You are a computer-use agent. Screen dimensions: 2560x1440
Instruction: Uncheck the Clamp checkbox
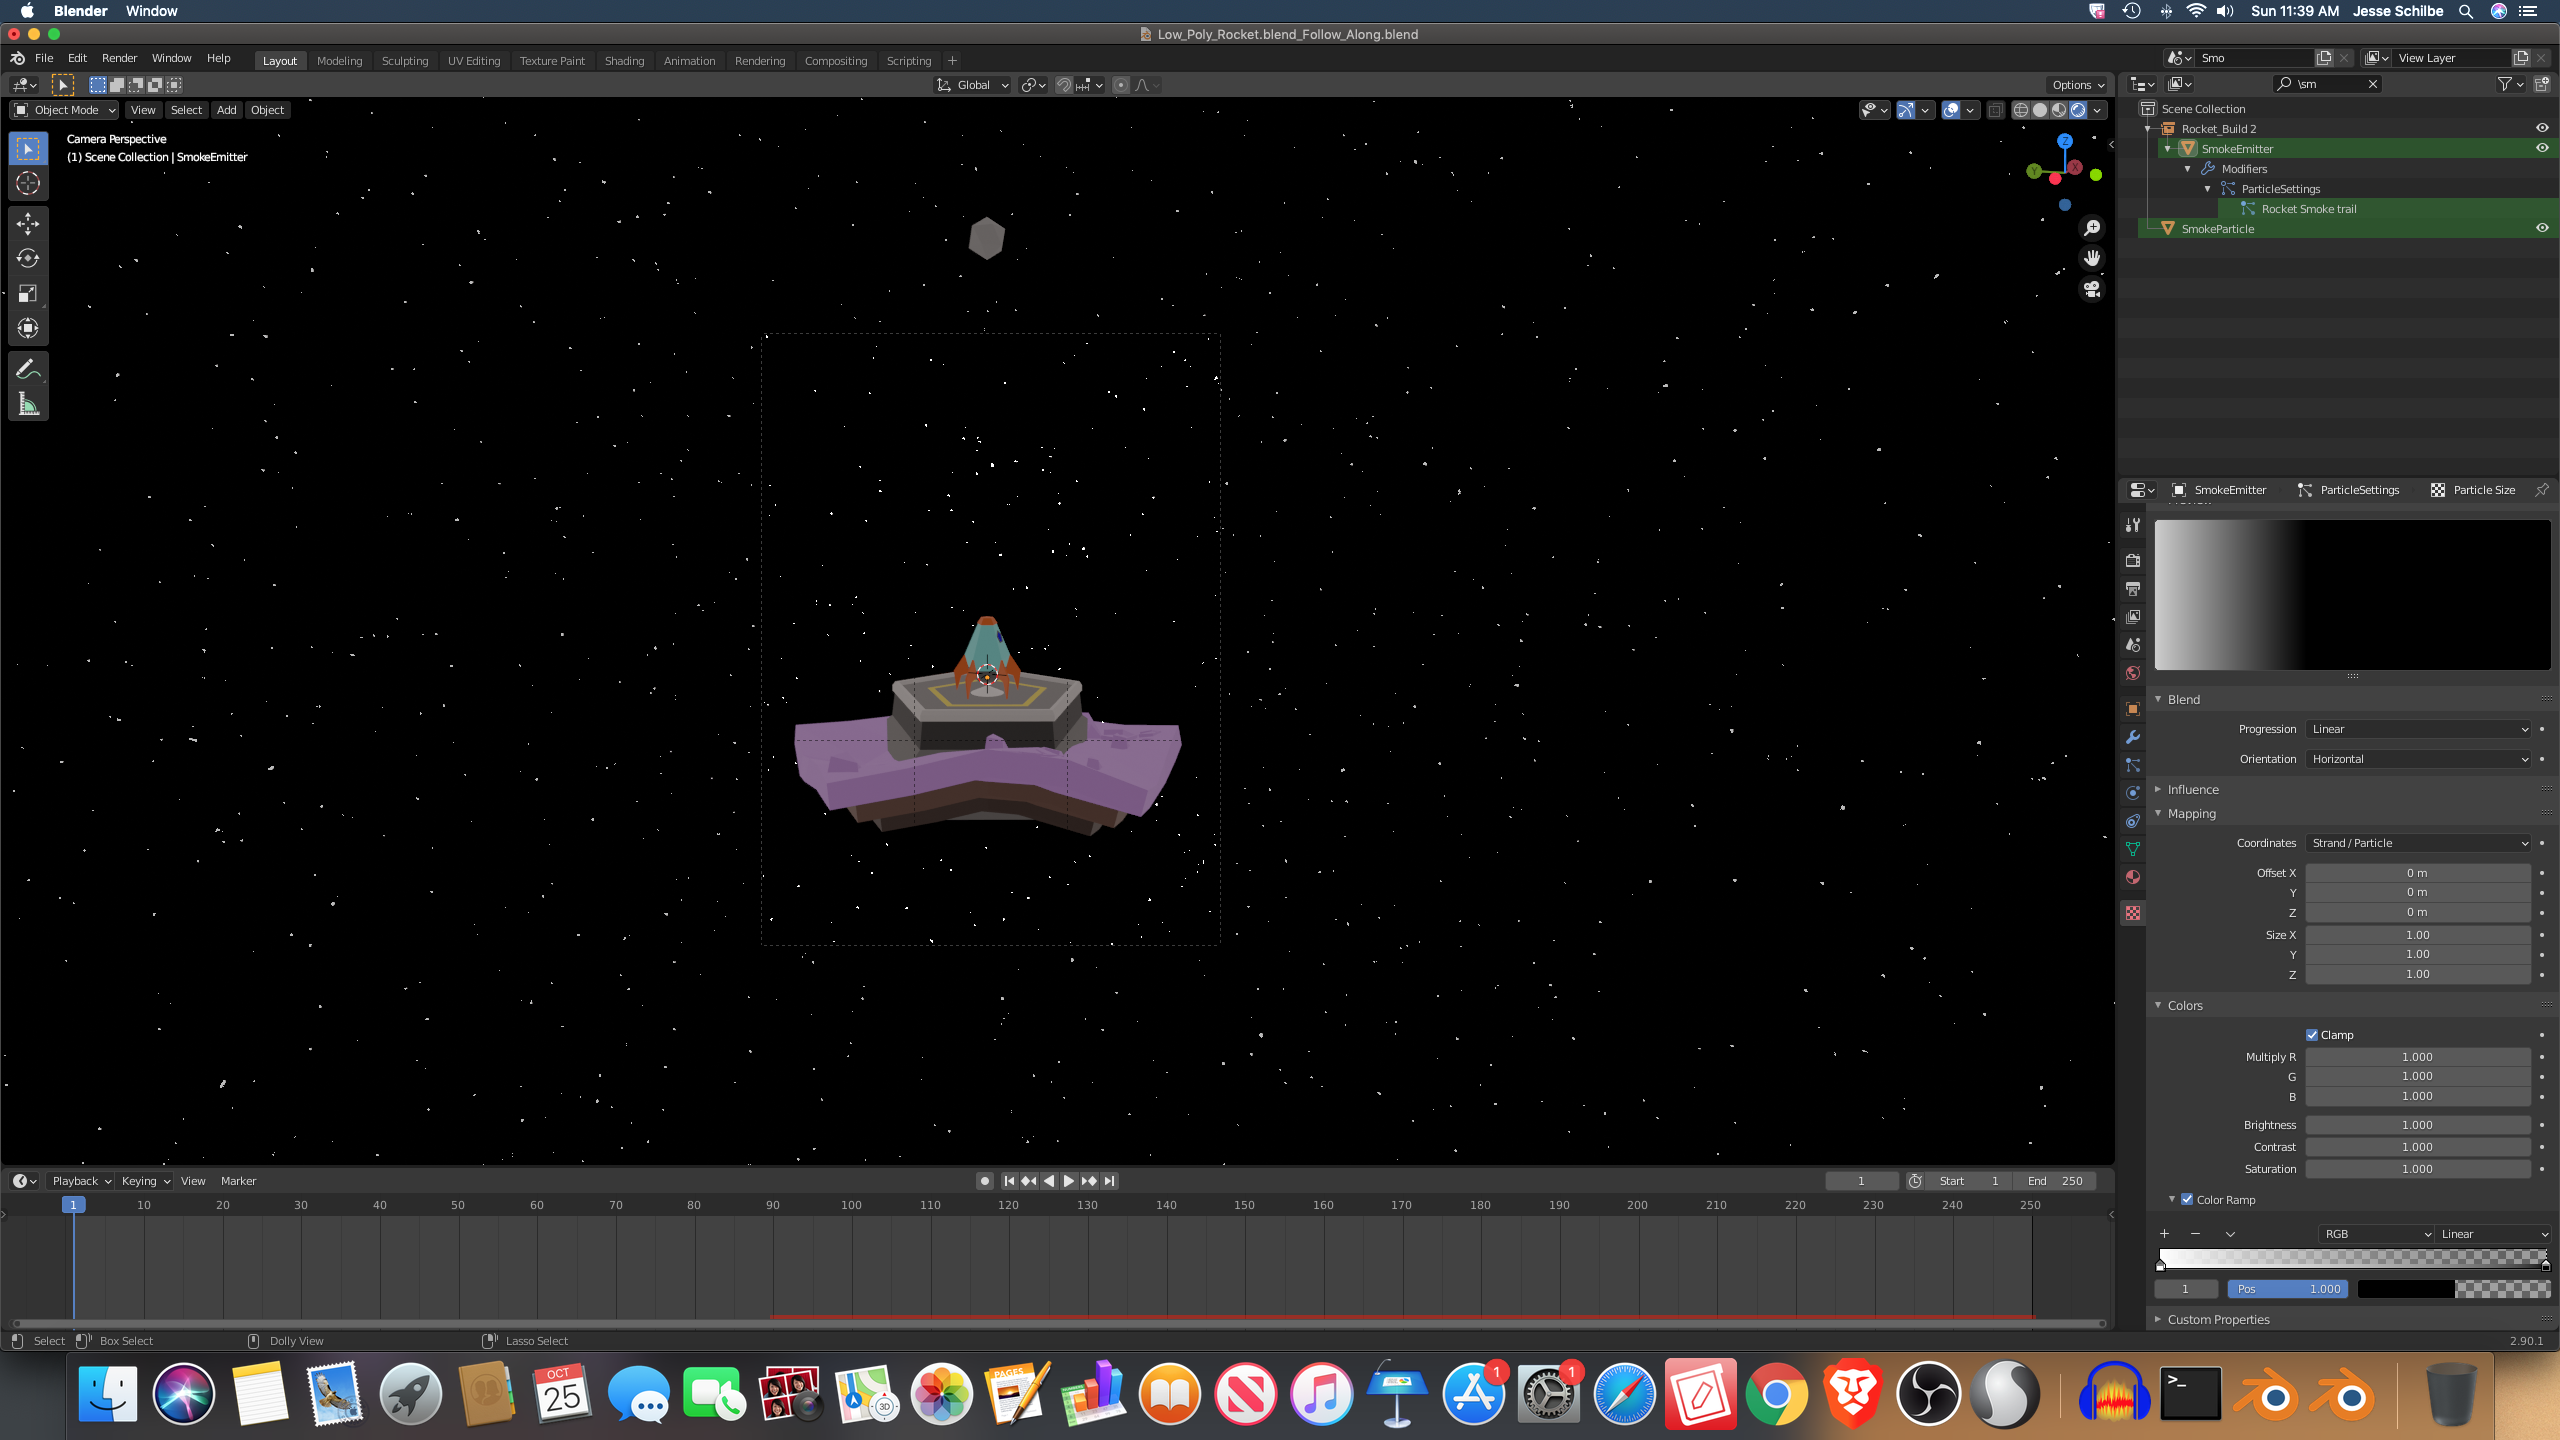pos(2312,1035)
